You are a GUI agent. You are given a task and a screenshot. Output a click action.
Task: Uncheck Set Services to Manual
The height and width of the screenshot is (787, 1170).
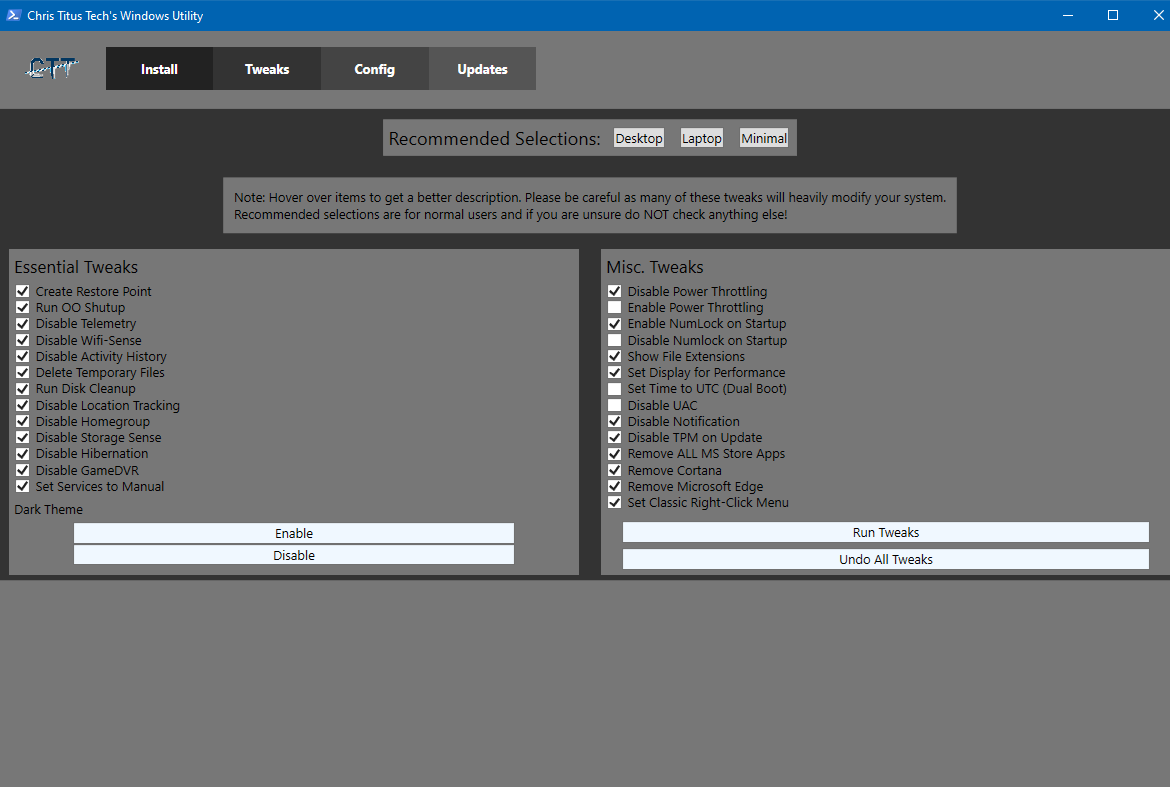[22, 486]
